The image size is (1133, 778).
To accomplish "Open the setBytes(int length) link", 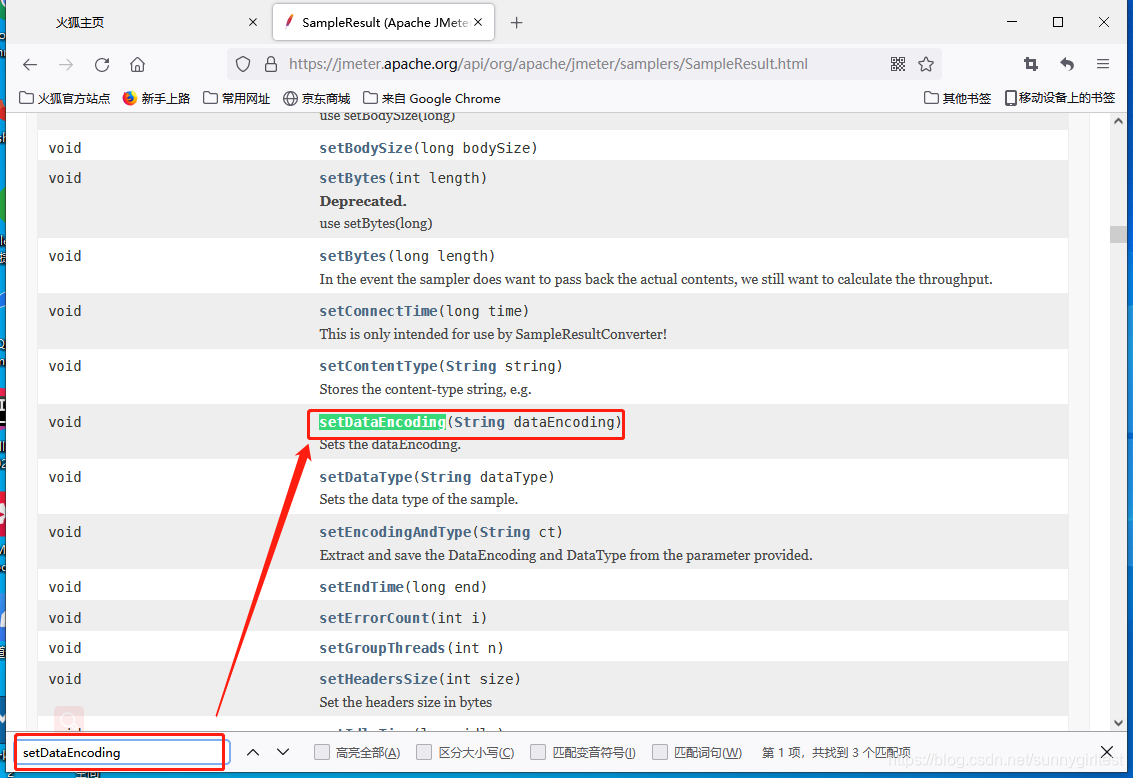I will [353, 178].
